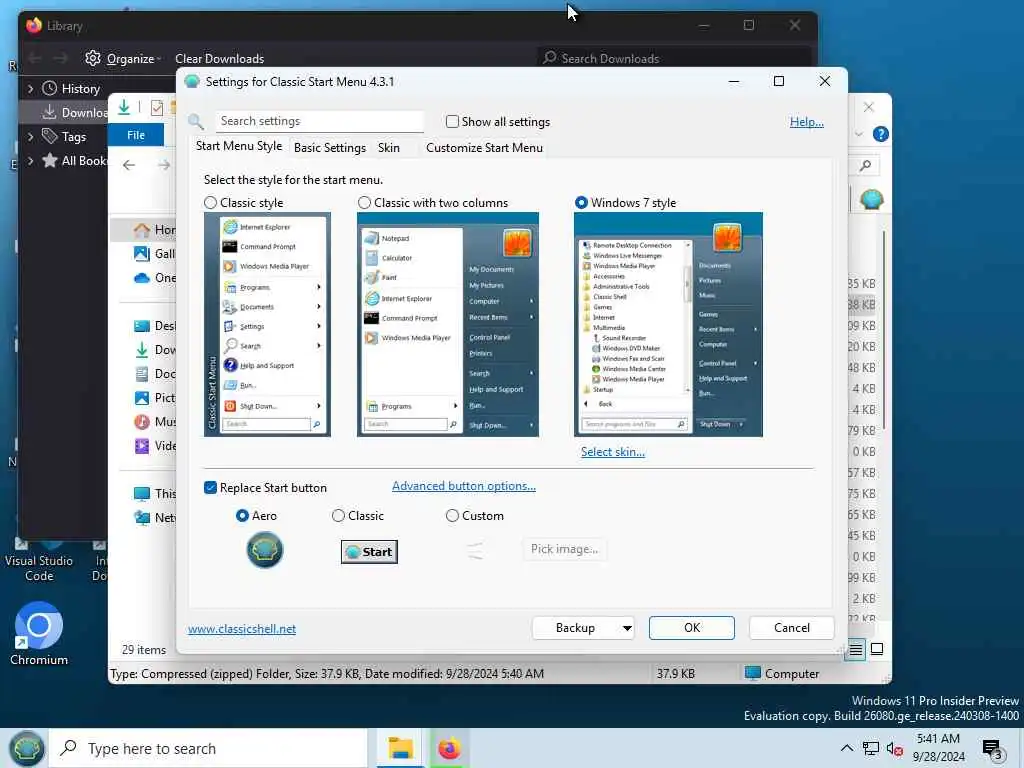Click Explorer back arrow button

129,165
